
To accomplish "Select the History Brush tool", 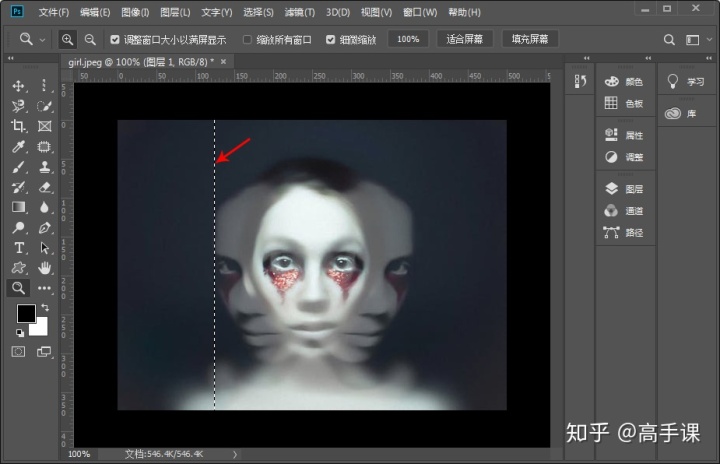I will click(x=18, y=187).
